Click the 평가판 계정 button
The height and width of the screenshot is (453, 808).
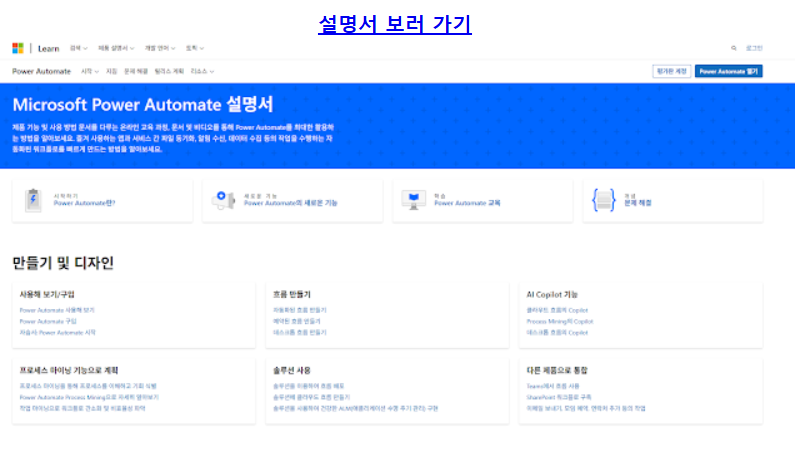(x=671, y=71)
